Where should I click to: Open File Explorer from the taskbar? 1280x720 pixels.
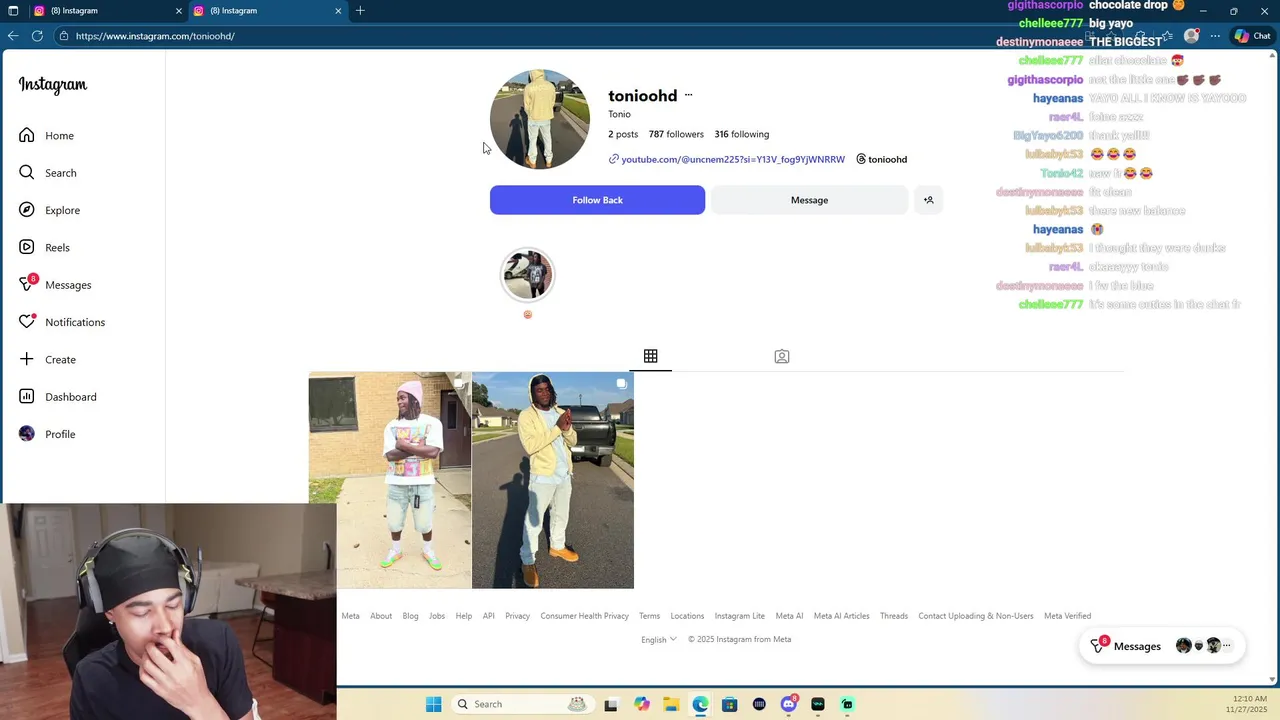[671, 704]
